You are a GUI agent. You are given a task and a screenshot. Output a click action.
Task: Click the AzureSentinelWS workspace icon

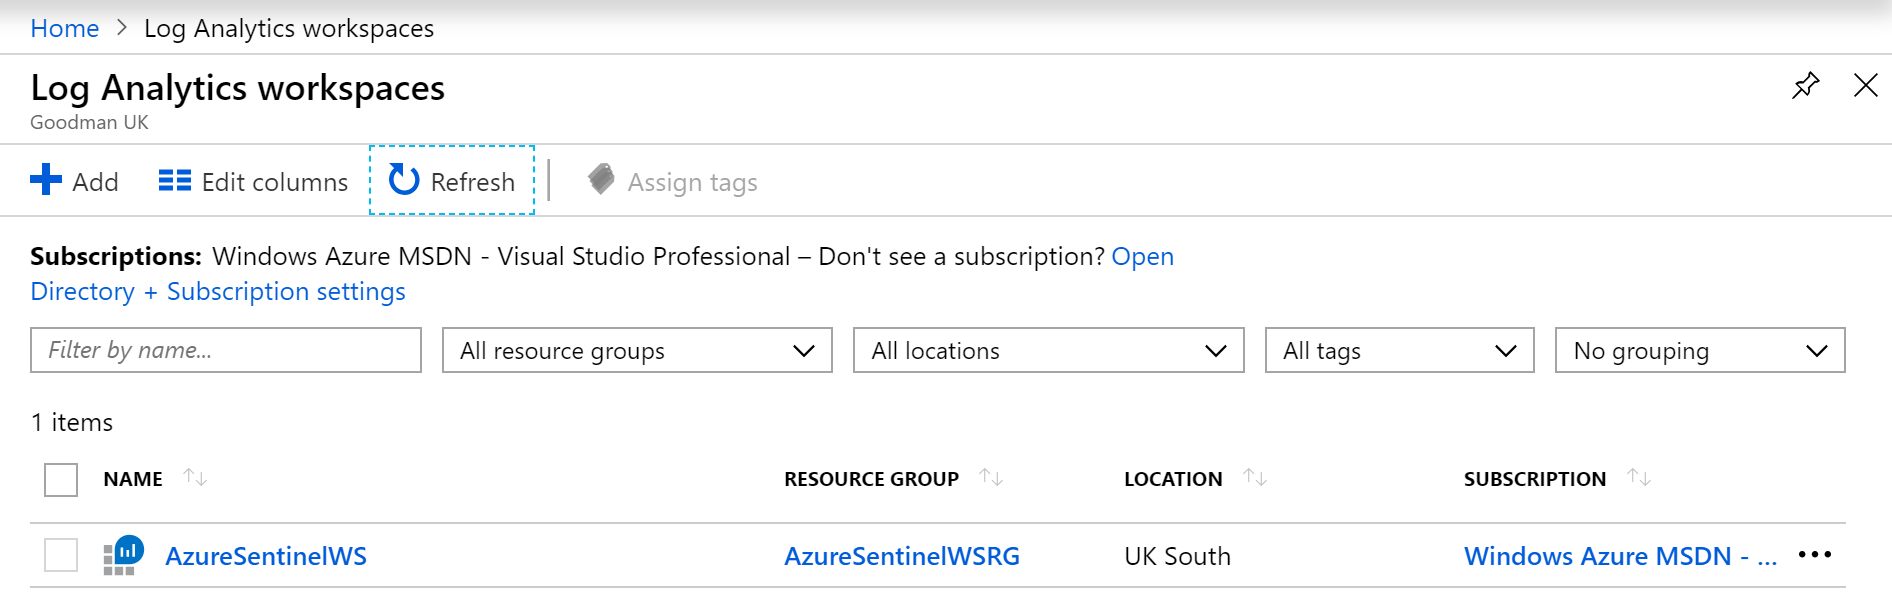click(124, 555)
